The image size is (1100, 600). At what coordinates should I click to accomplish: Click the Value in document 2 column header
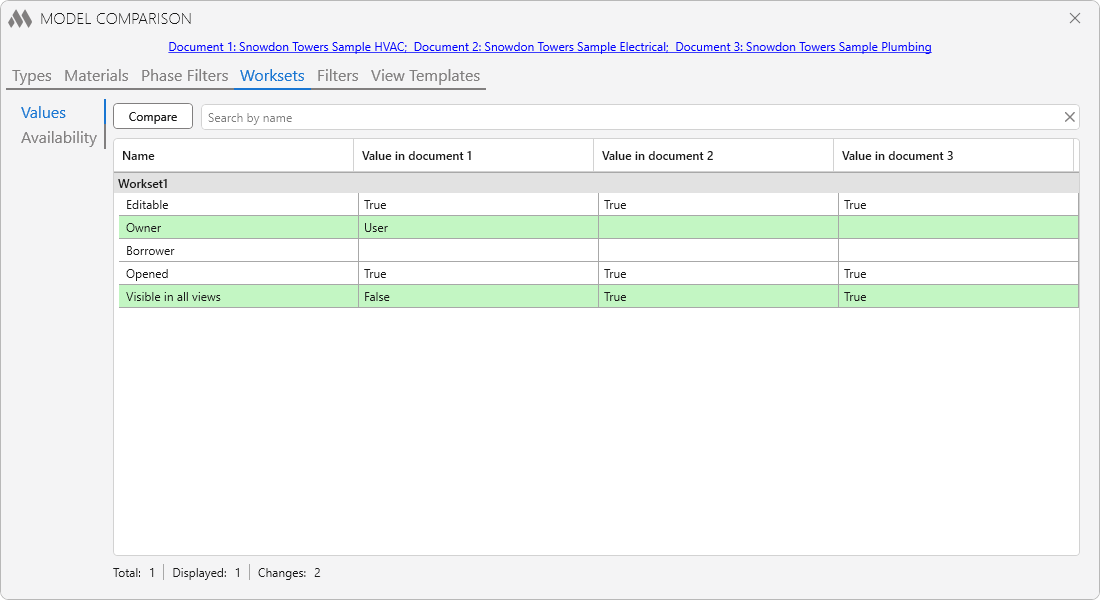tap(713, 156)
